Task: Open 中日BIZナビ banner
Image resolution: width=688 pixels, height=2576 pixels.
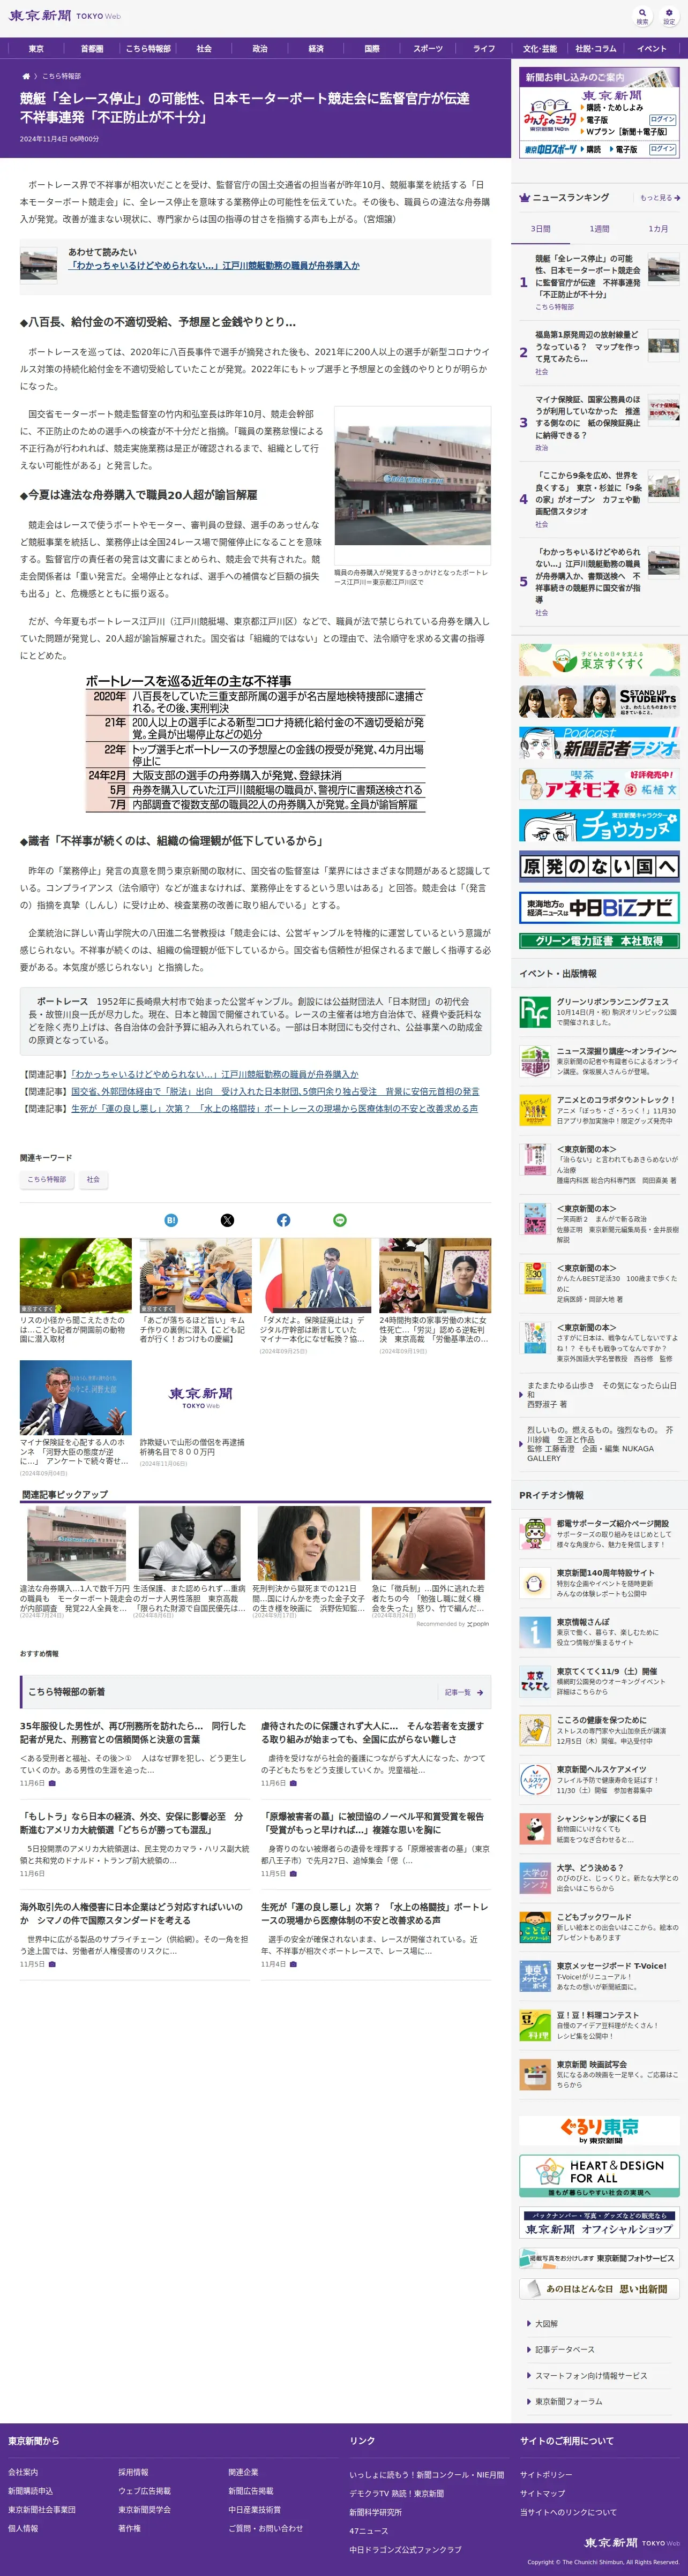Action: click(x=599, y=907)
